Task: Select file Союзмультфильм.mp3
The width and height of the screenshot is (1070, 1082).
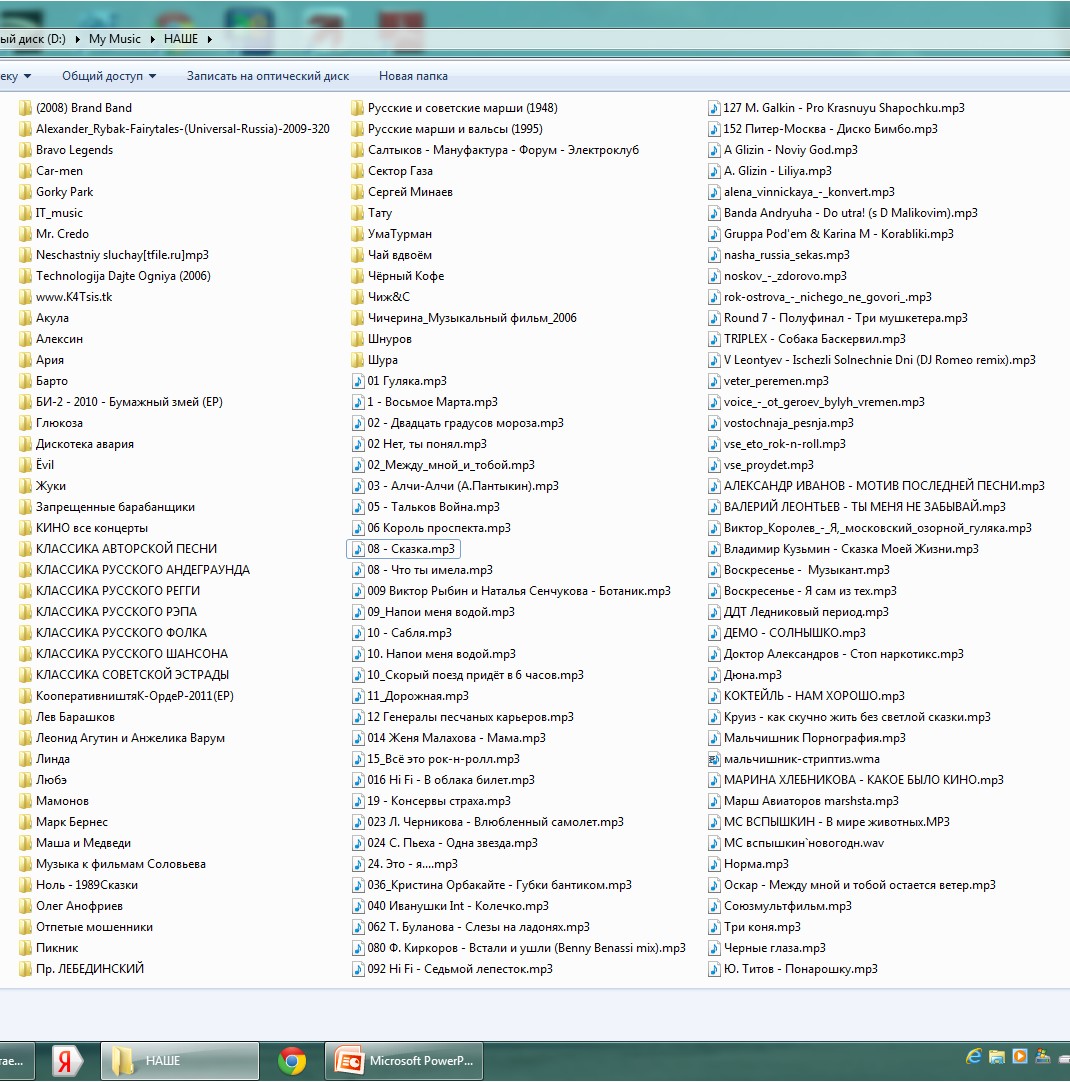Action: coord(780,905)
